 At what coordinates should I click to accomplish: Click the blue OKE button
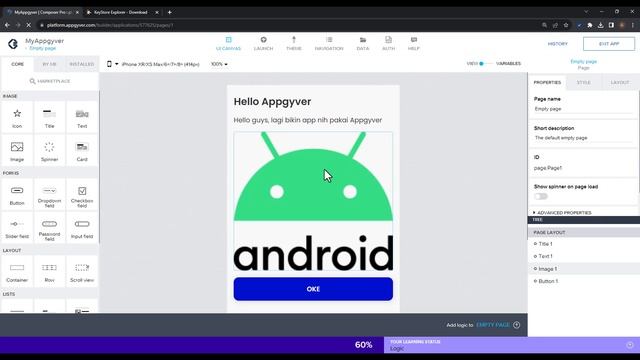pyautogui.click(x=313, y=289)
